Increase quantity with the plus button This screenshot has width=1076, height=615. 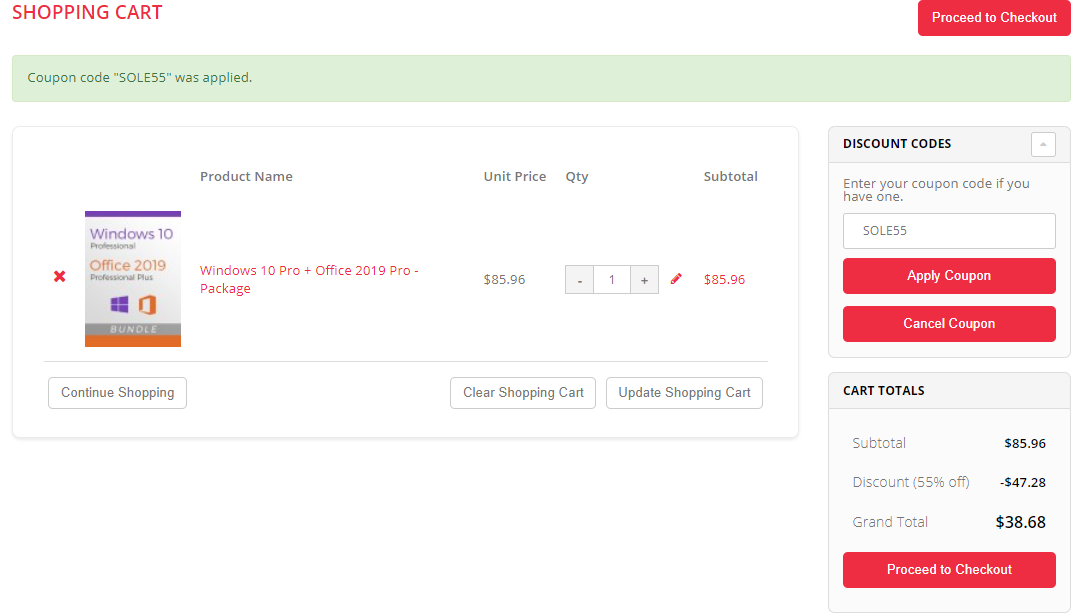click(644, 280)
